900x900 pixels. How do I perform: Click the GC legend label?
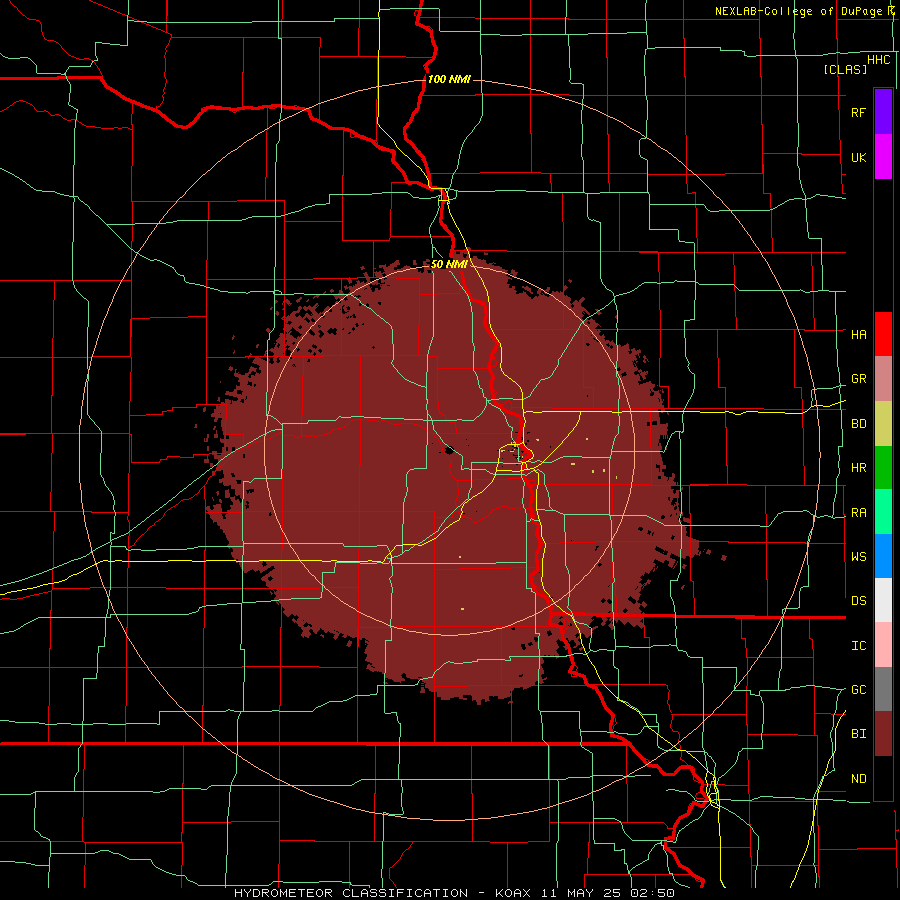858,690
